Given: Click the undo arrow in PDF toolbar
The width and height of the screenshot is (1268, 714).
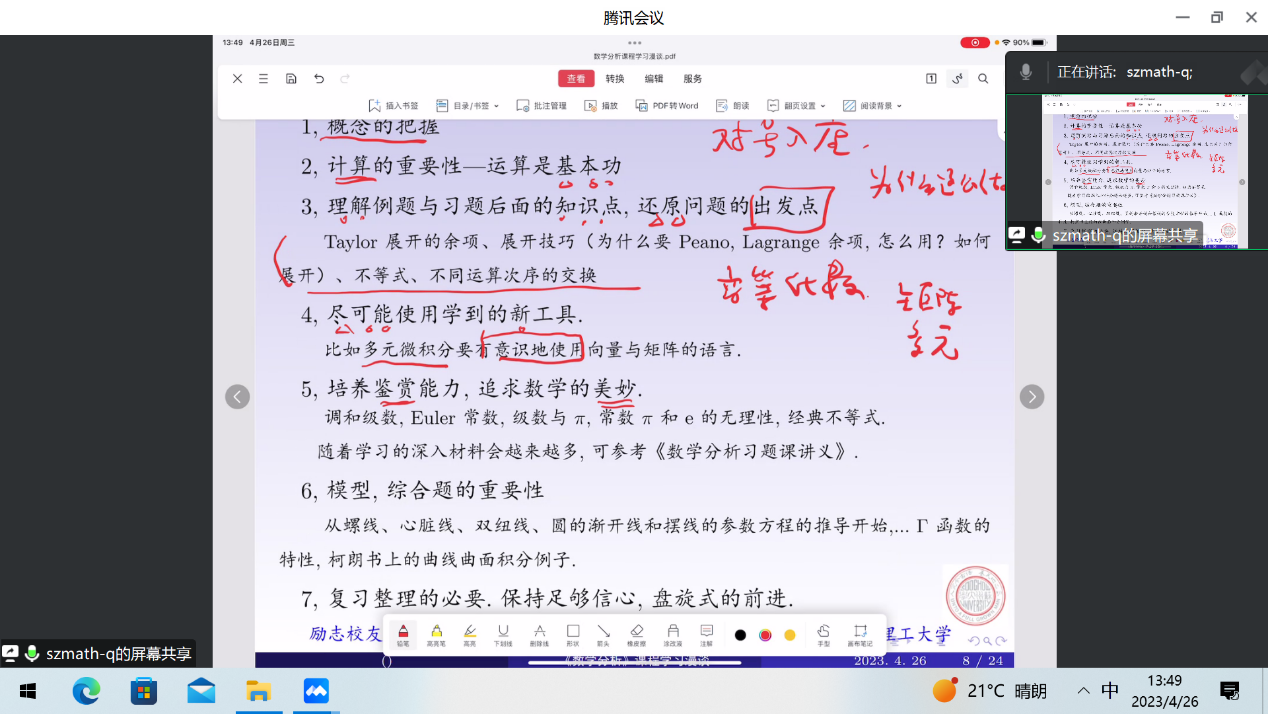Looking at the screenshot, I should click(x=319, y=79).
